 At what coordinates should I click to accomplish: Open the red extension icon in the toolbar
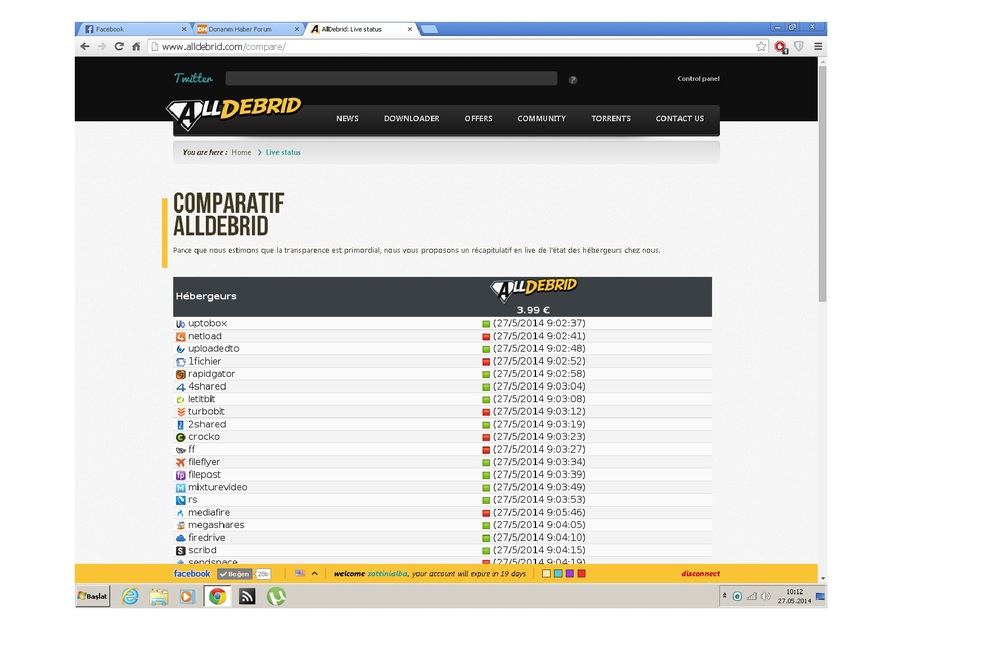(780, 47)
